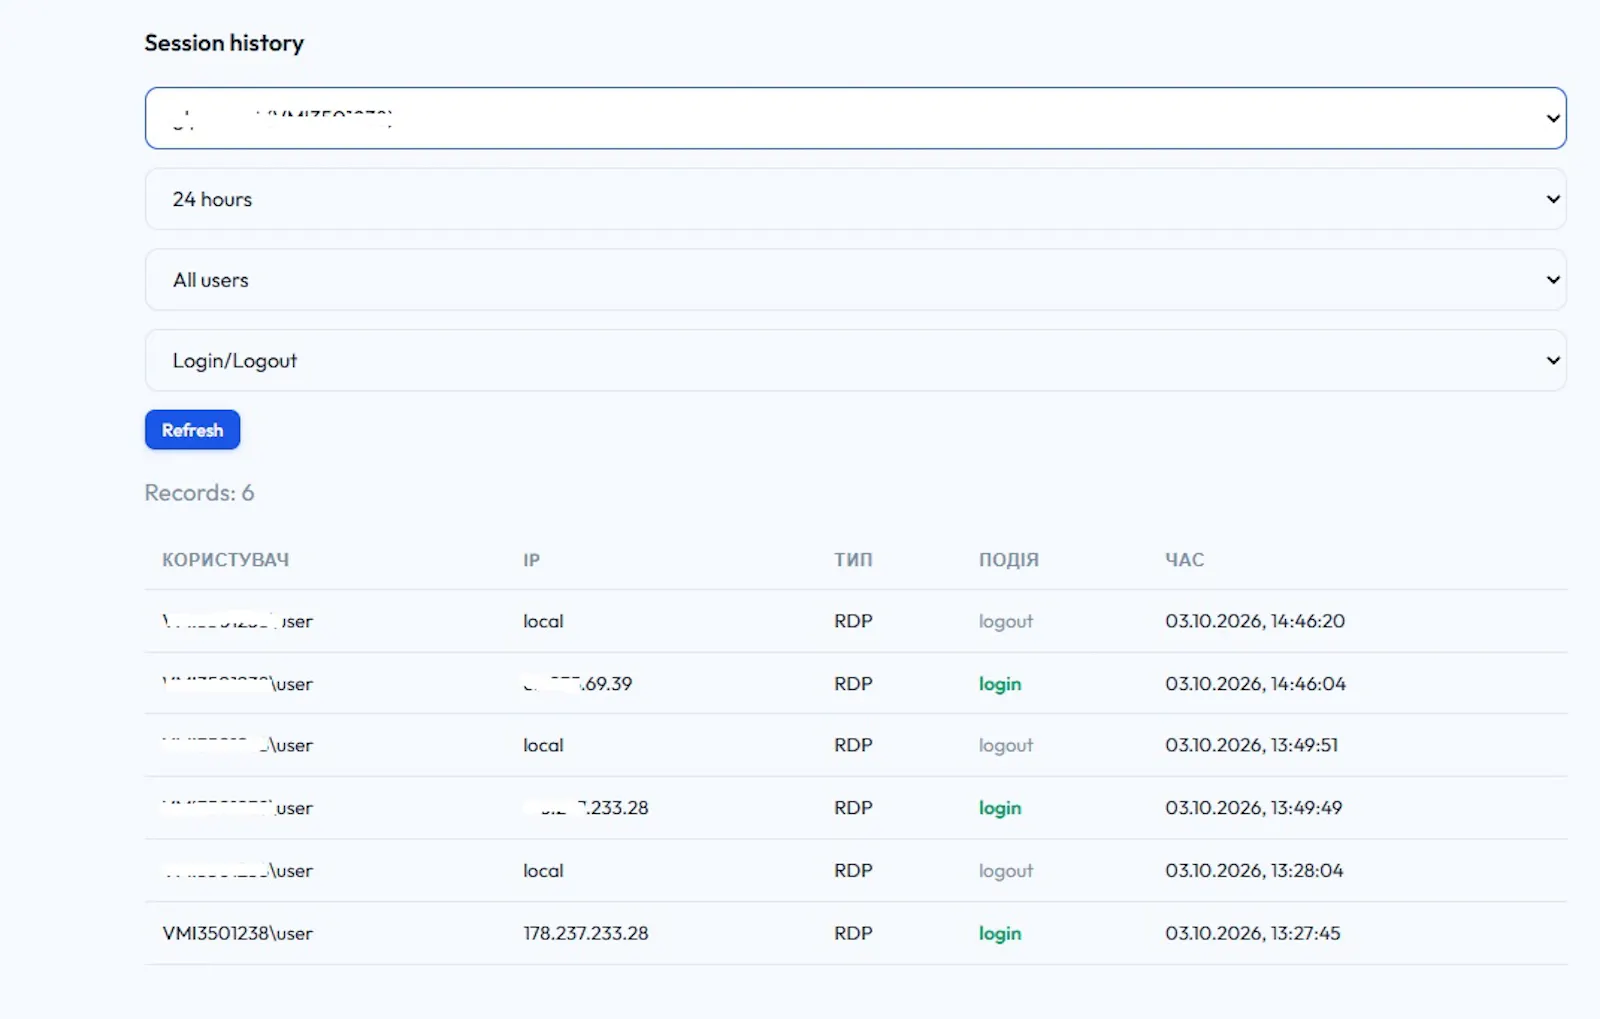
Task: Click the ТИП column header
Action: tap(853, 560)
